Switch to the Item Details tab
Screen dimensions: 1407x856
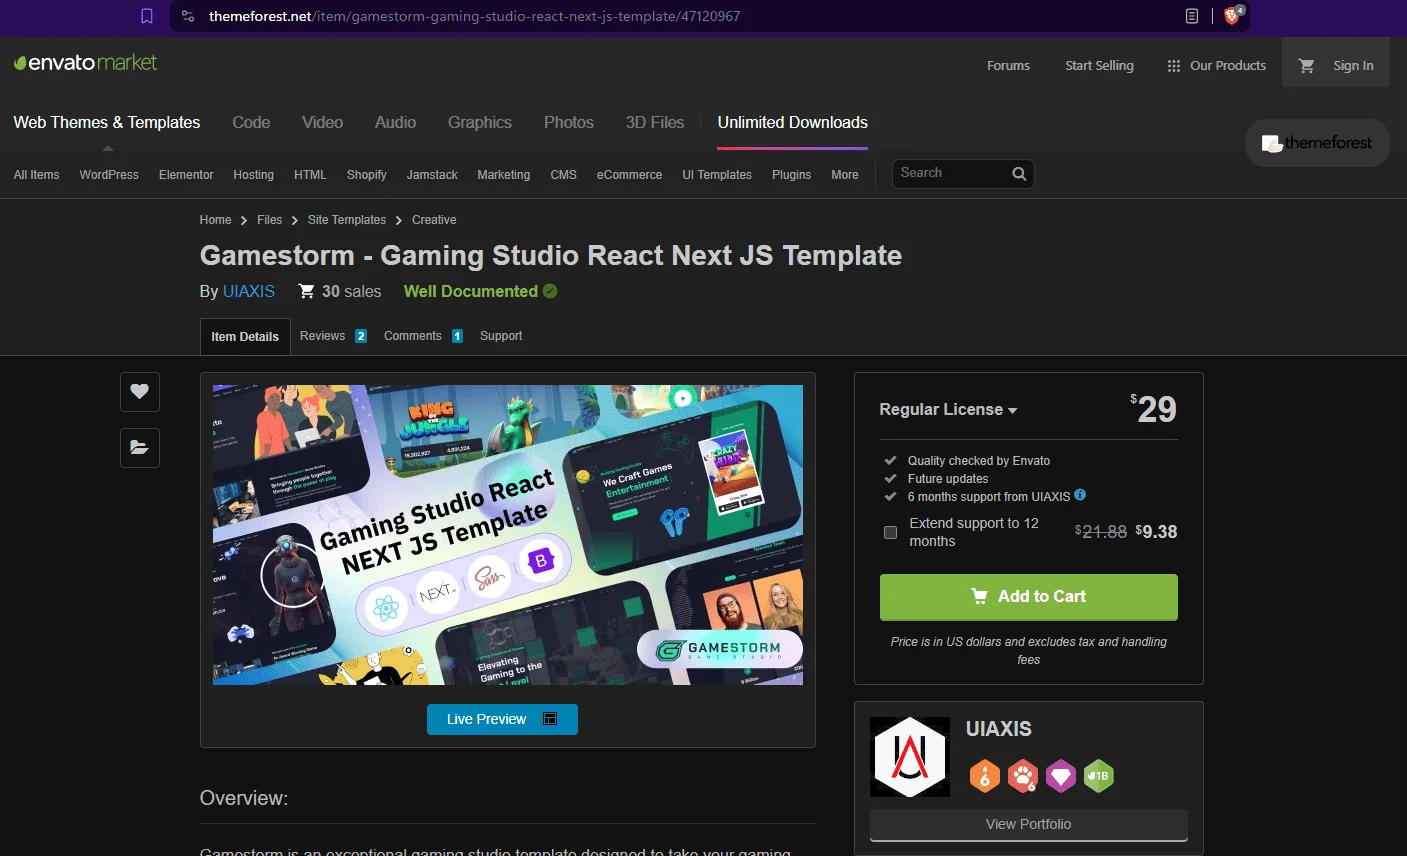click(245, 337)
